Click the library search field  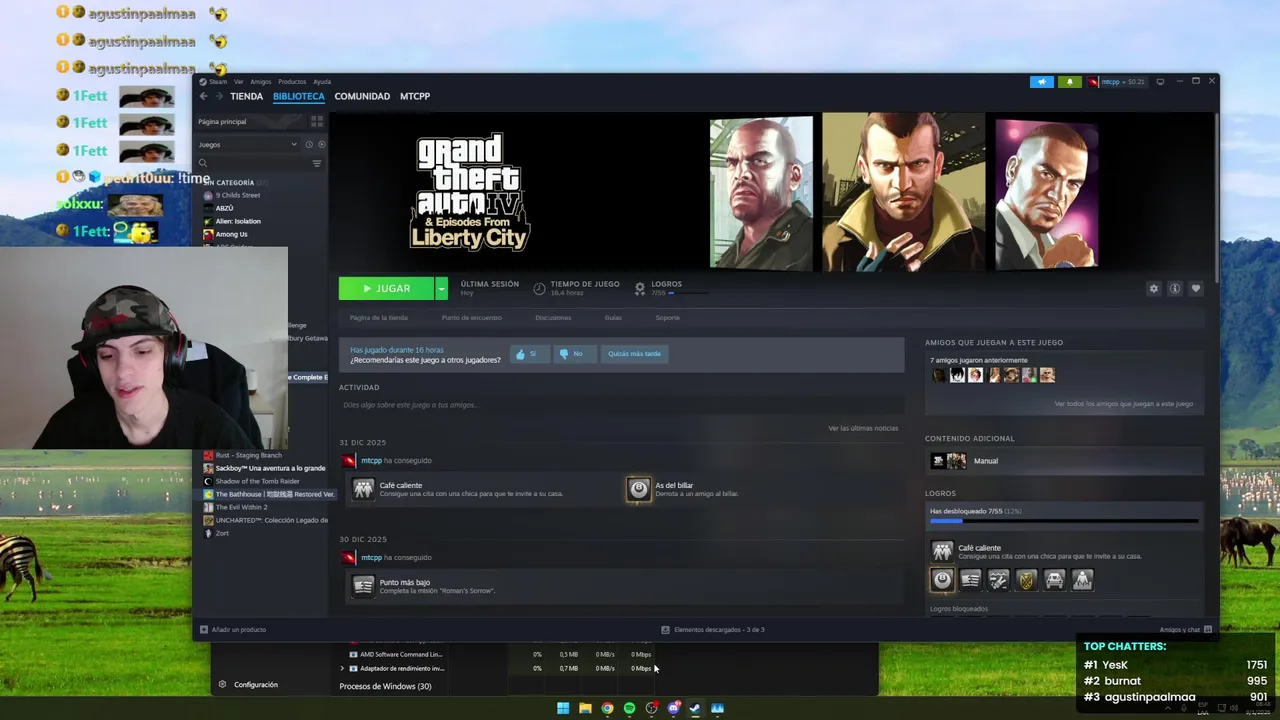click(x=252, y=163)
